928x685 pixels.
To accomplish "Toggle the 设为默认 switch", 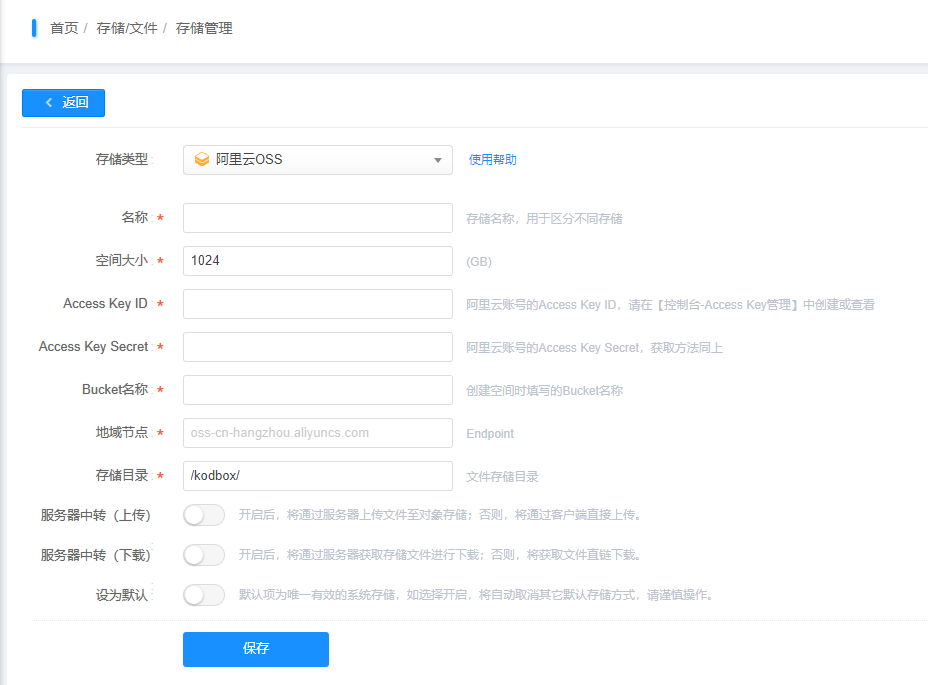I will click(204, 595).
